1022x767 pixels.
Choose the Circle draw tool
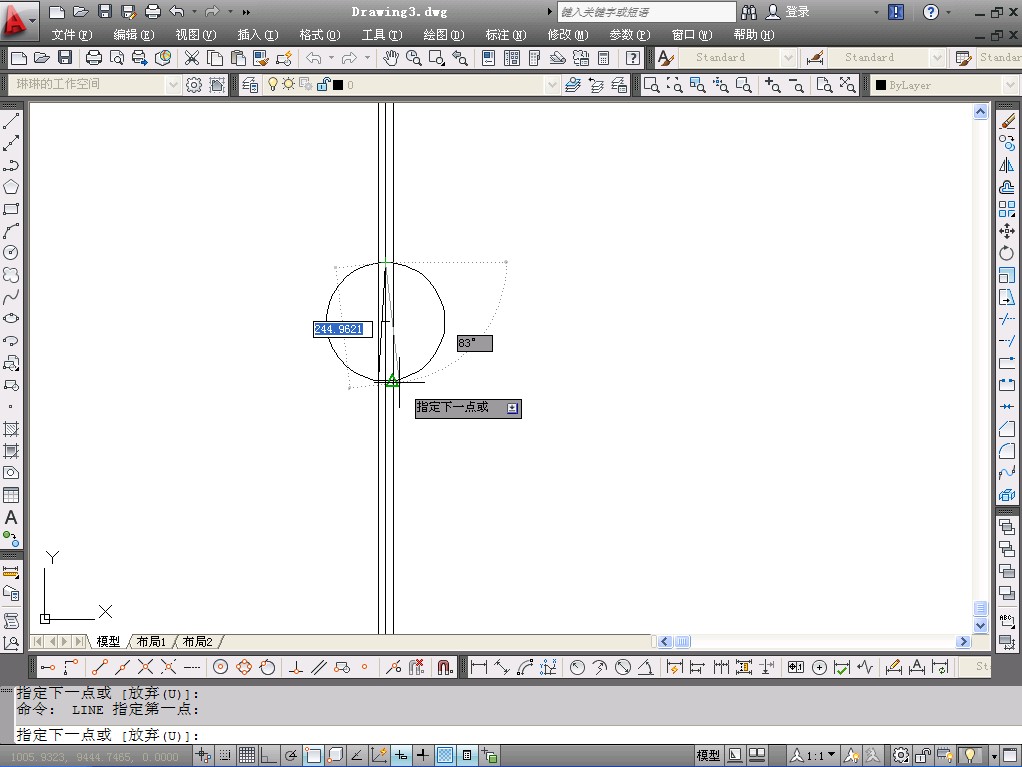coord(11,253)
